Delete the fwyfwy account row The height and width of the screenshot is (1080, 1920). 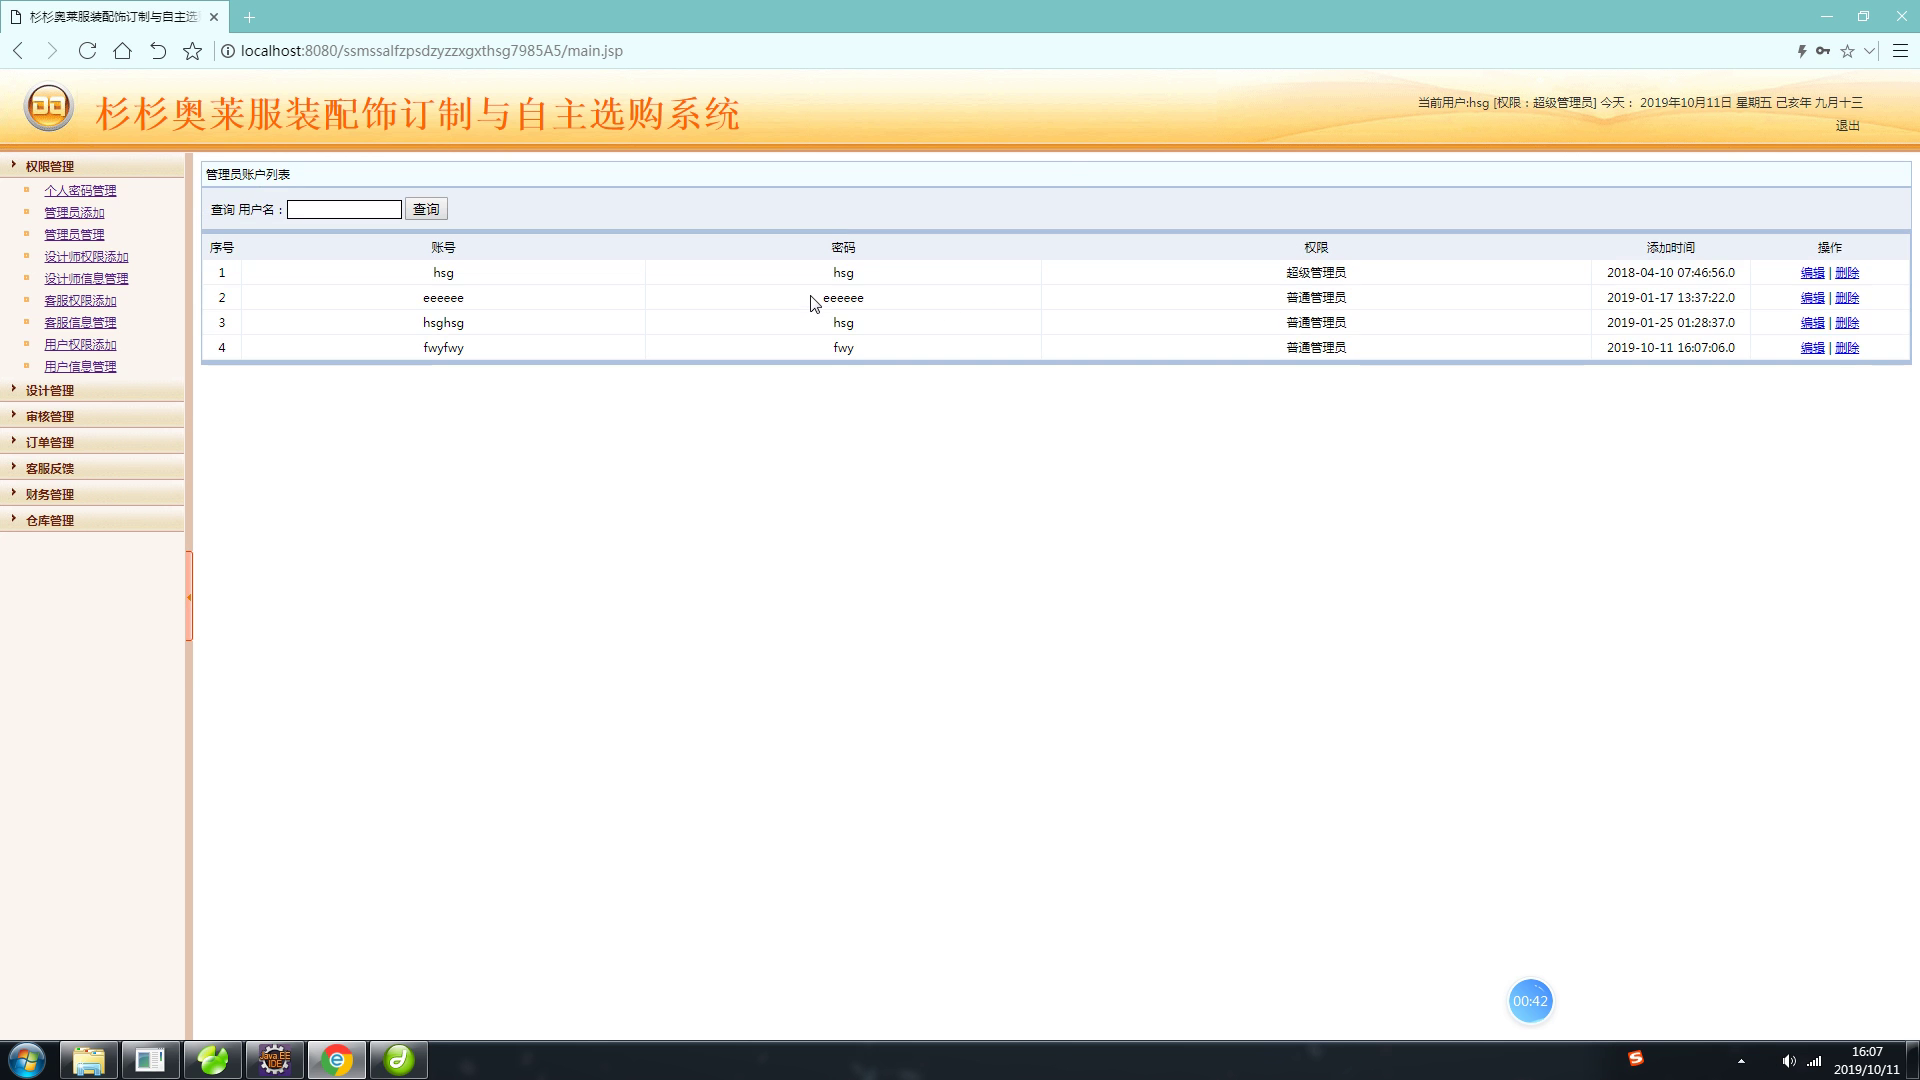1847,348
